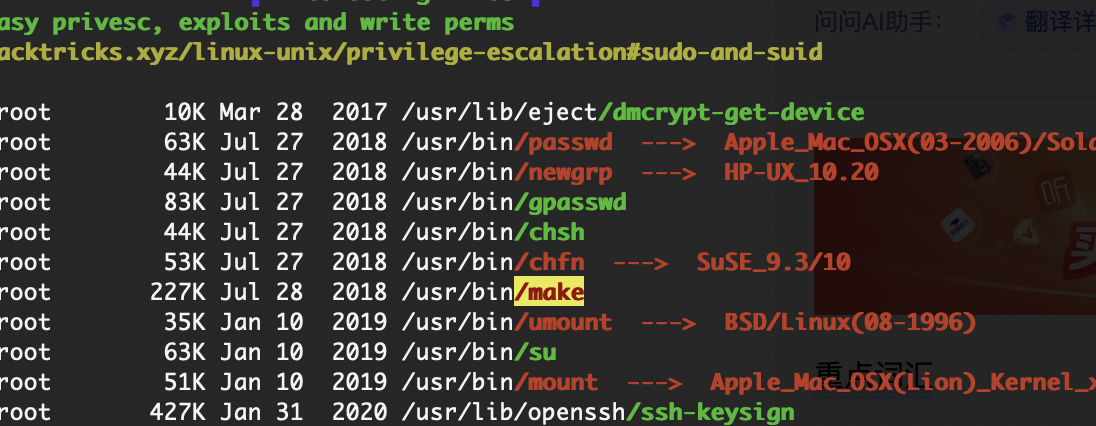Select the 重点词汇 section heading
Viewport: 1096px width, 426px height.
(874, 373)
